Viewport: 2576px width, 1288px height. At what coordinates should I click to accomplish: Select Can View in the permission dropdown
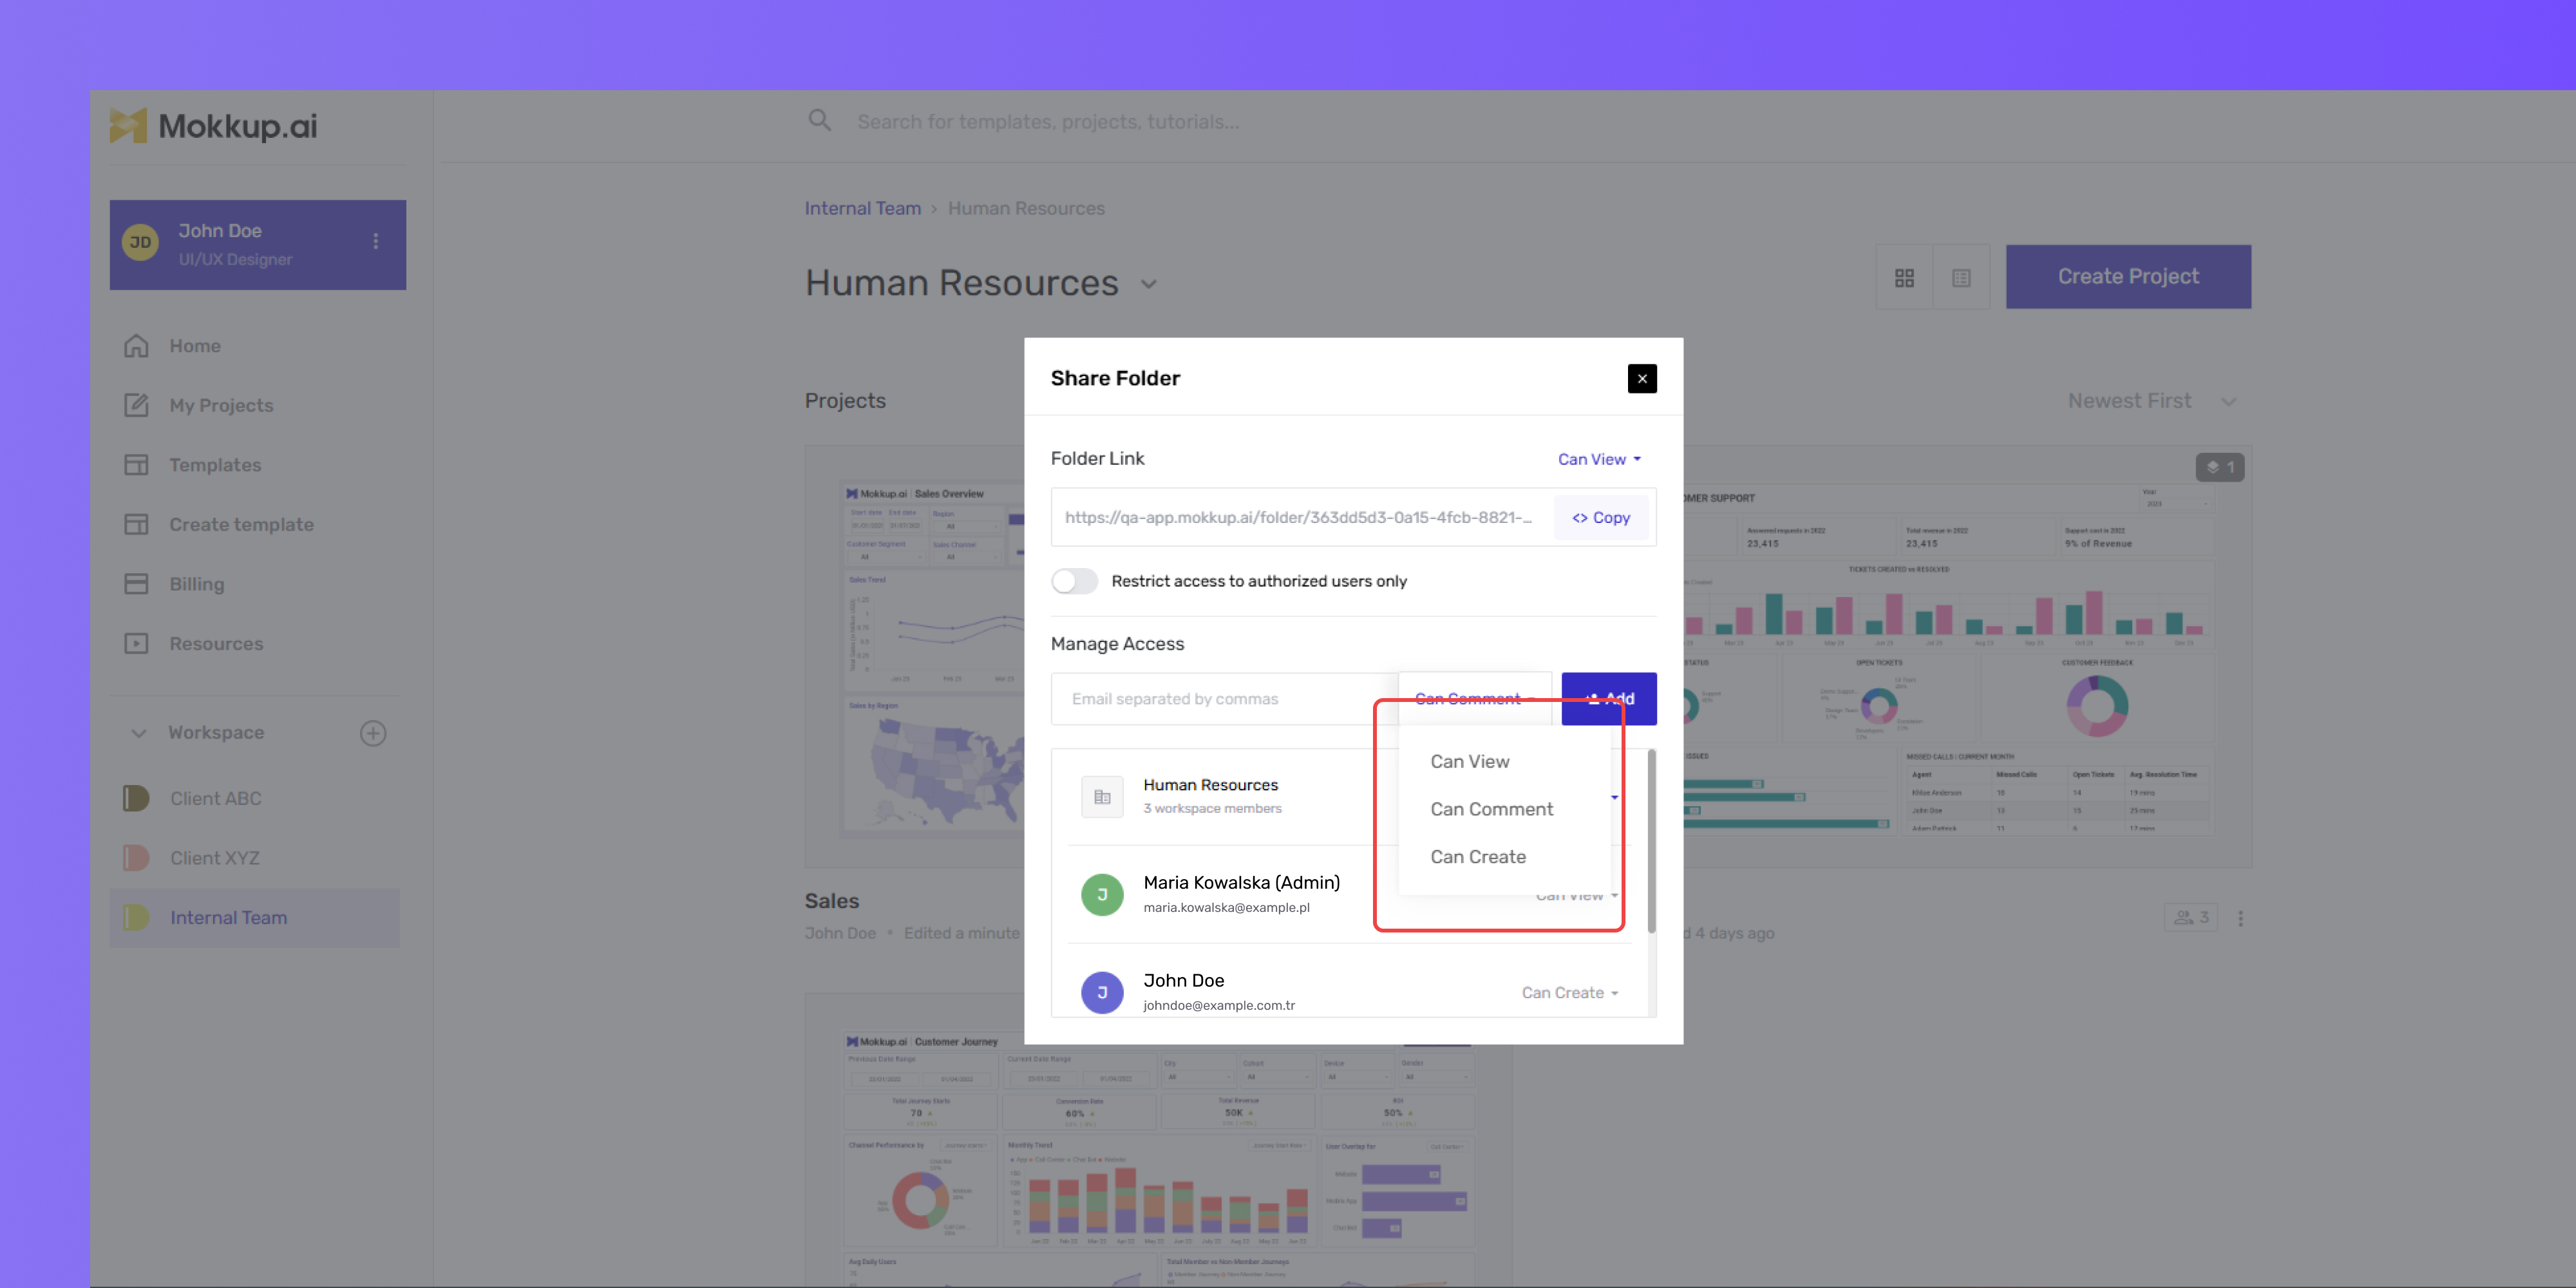(1469, 761)
